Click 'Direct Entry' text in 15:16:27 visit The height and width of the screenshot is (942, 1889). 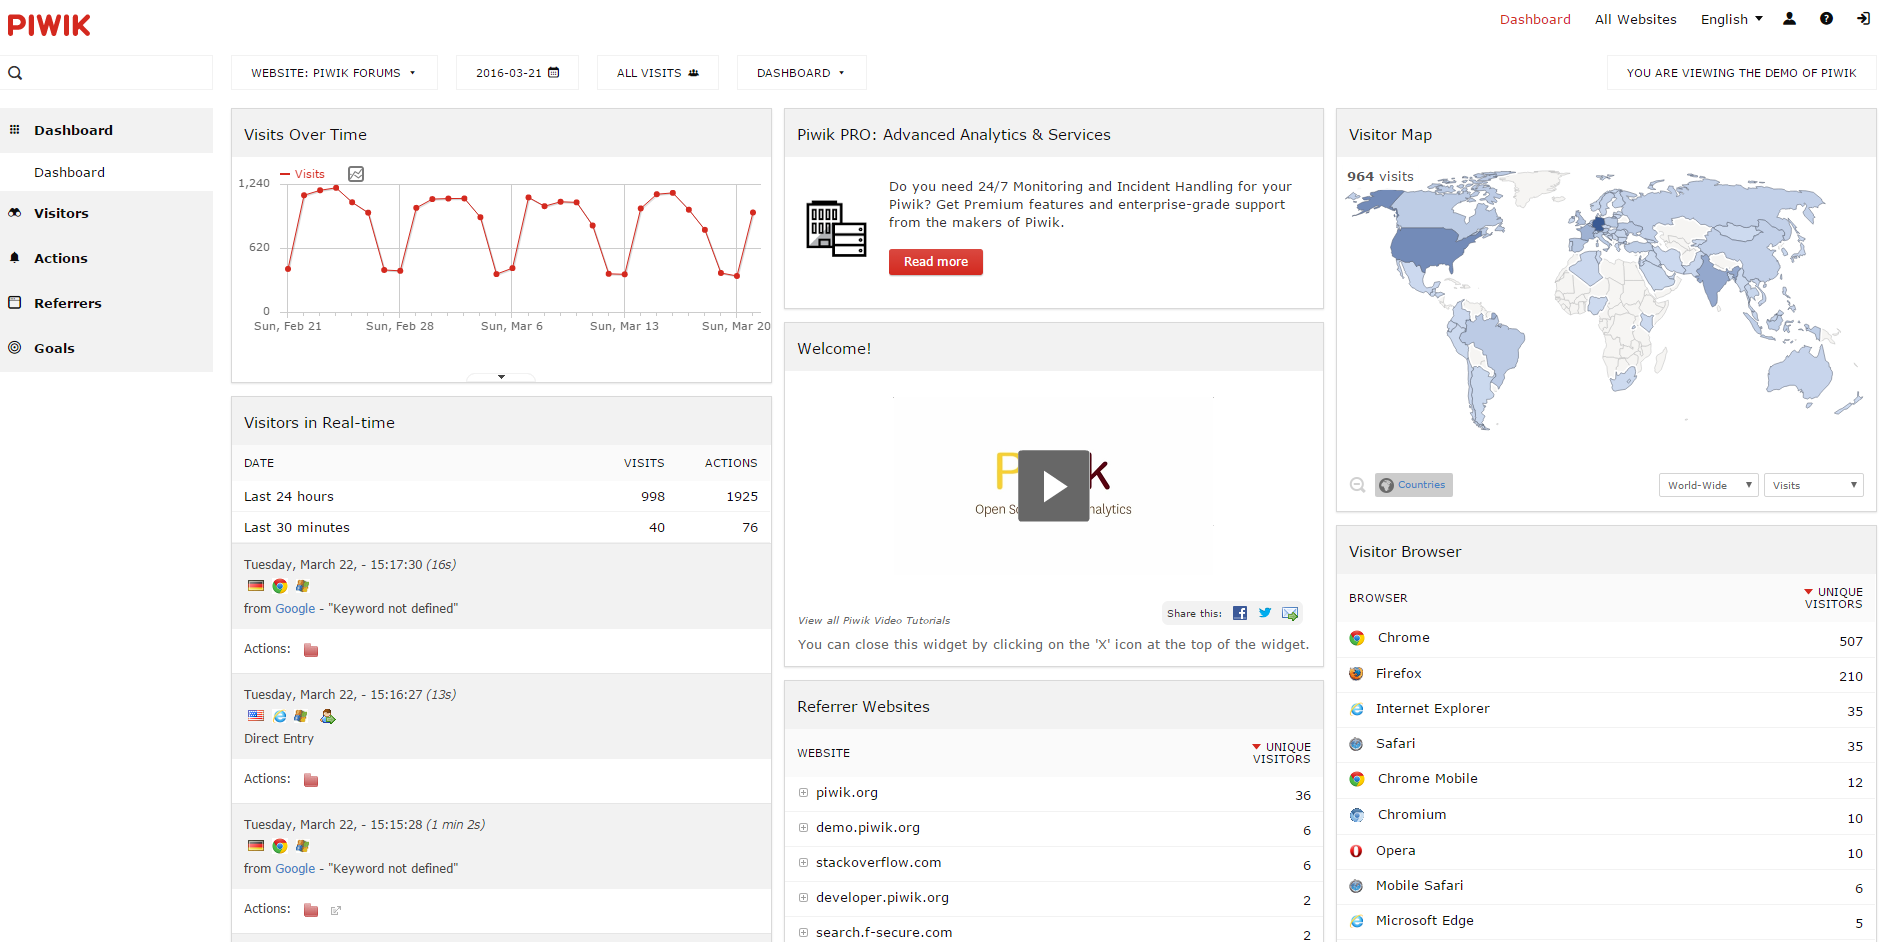click(x=279, y=739)
